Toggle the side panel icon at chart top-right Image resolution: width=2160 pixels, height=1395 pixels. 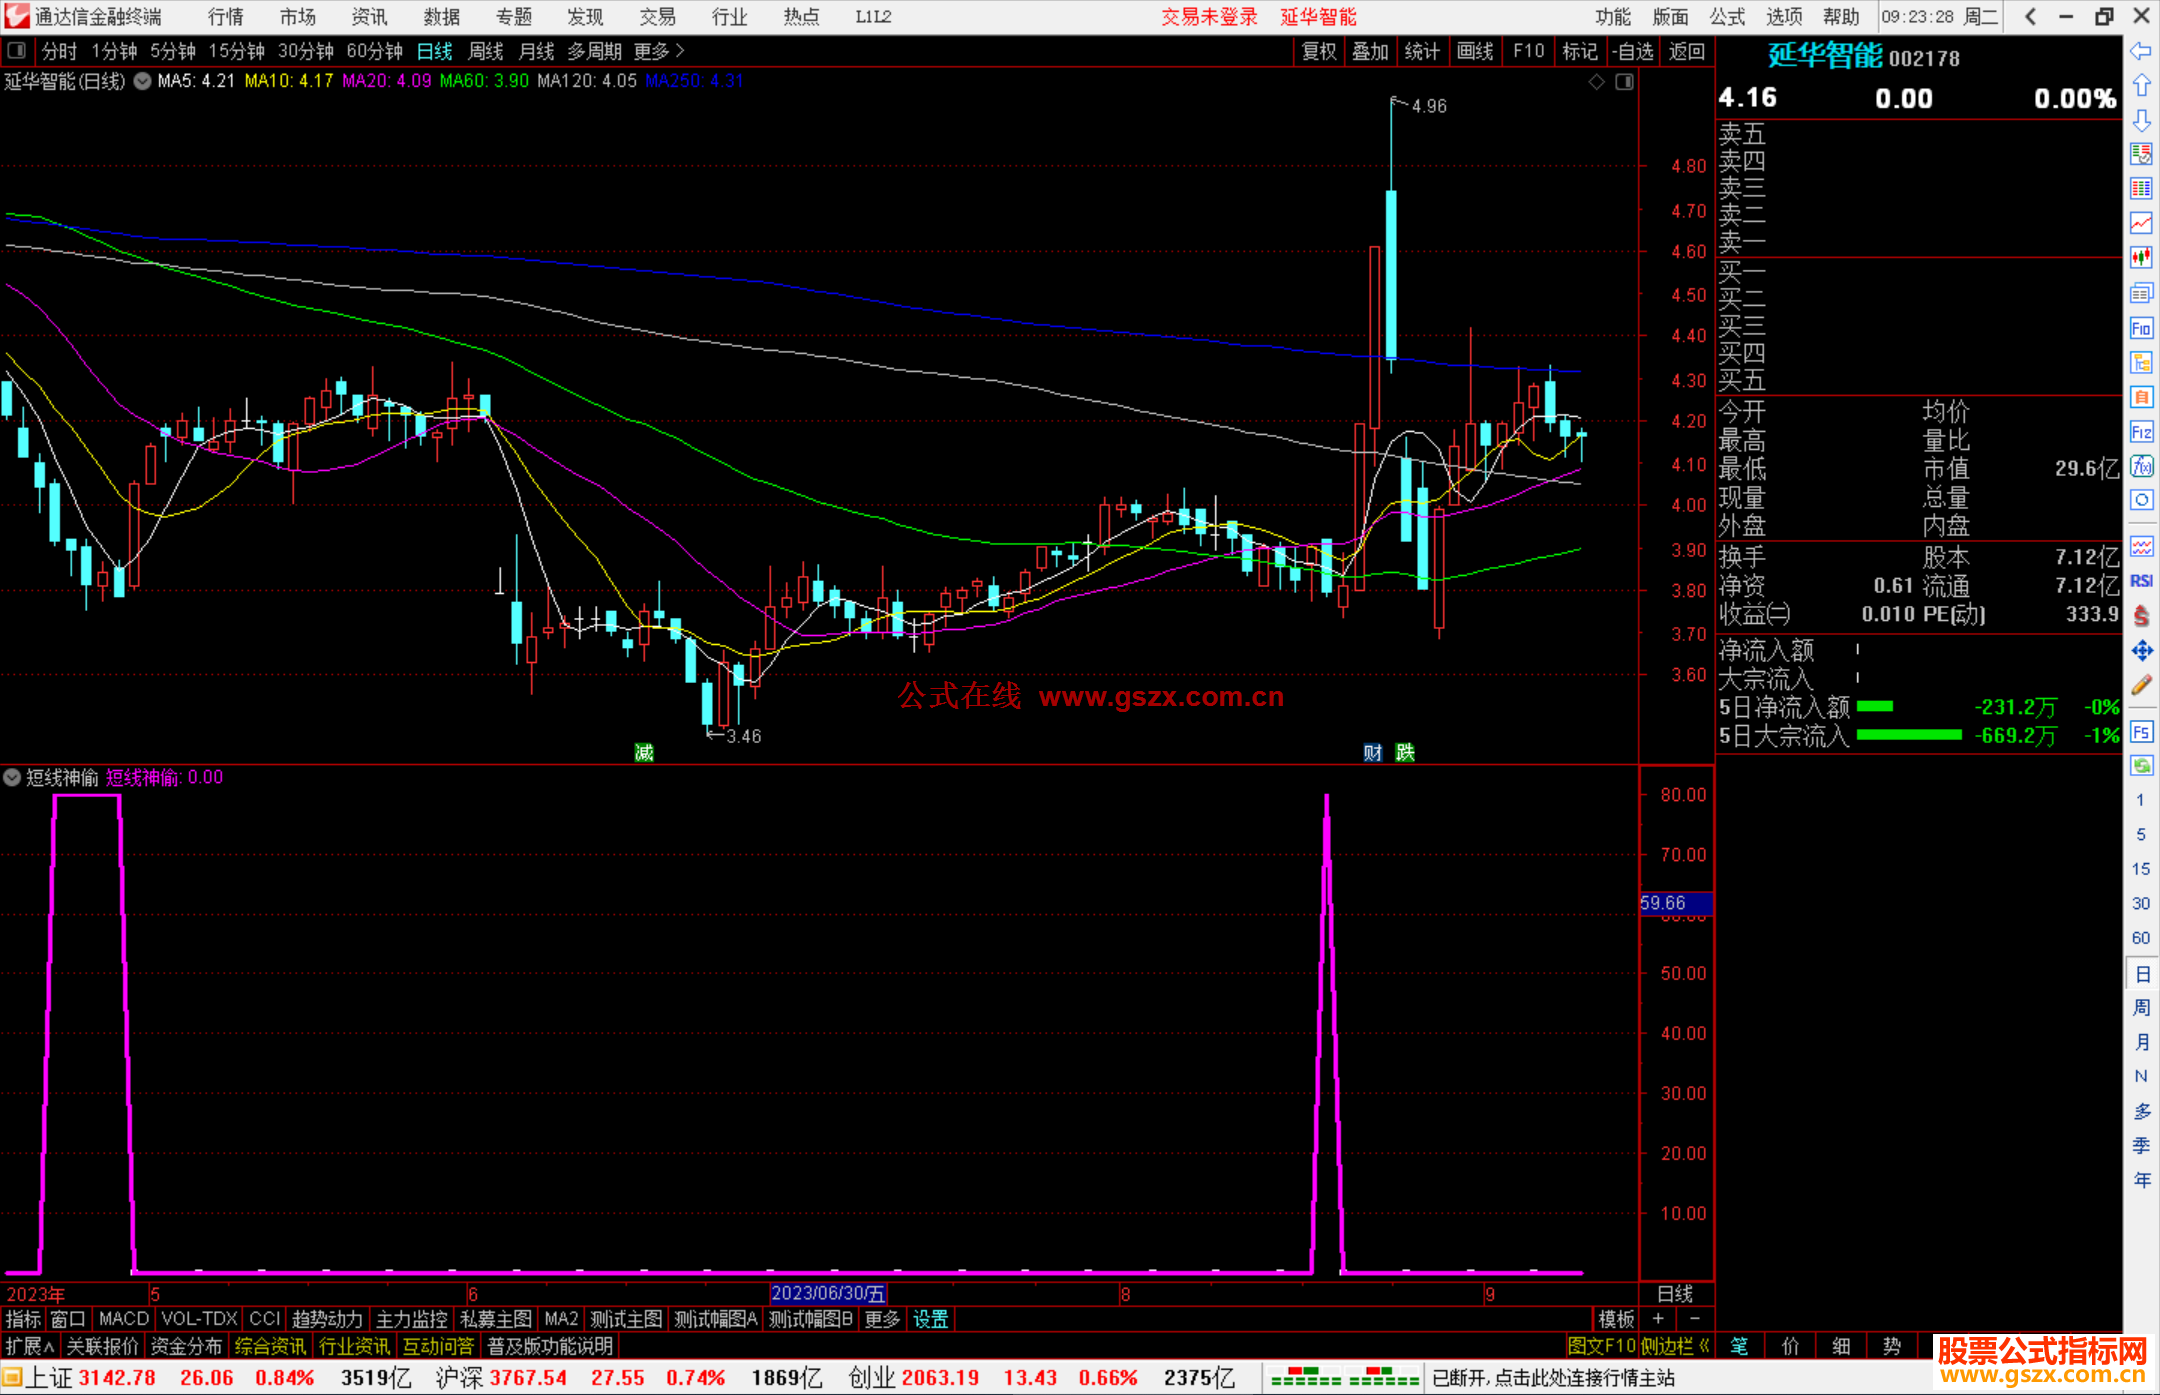click(1624, 82)
